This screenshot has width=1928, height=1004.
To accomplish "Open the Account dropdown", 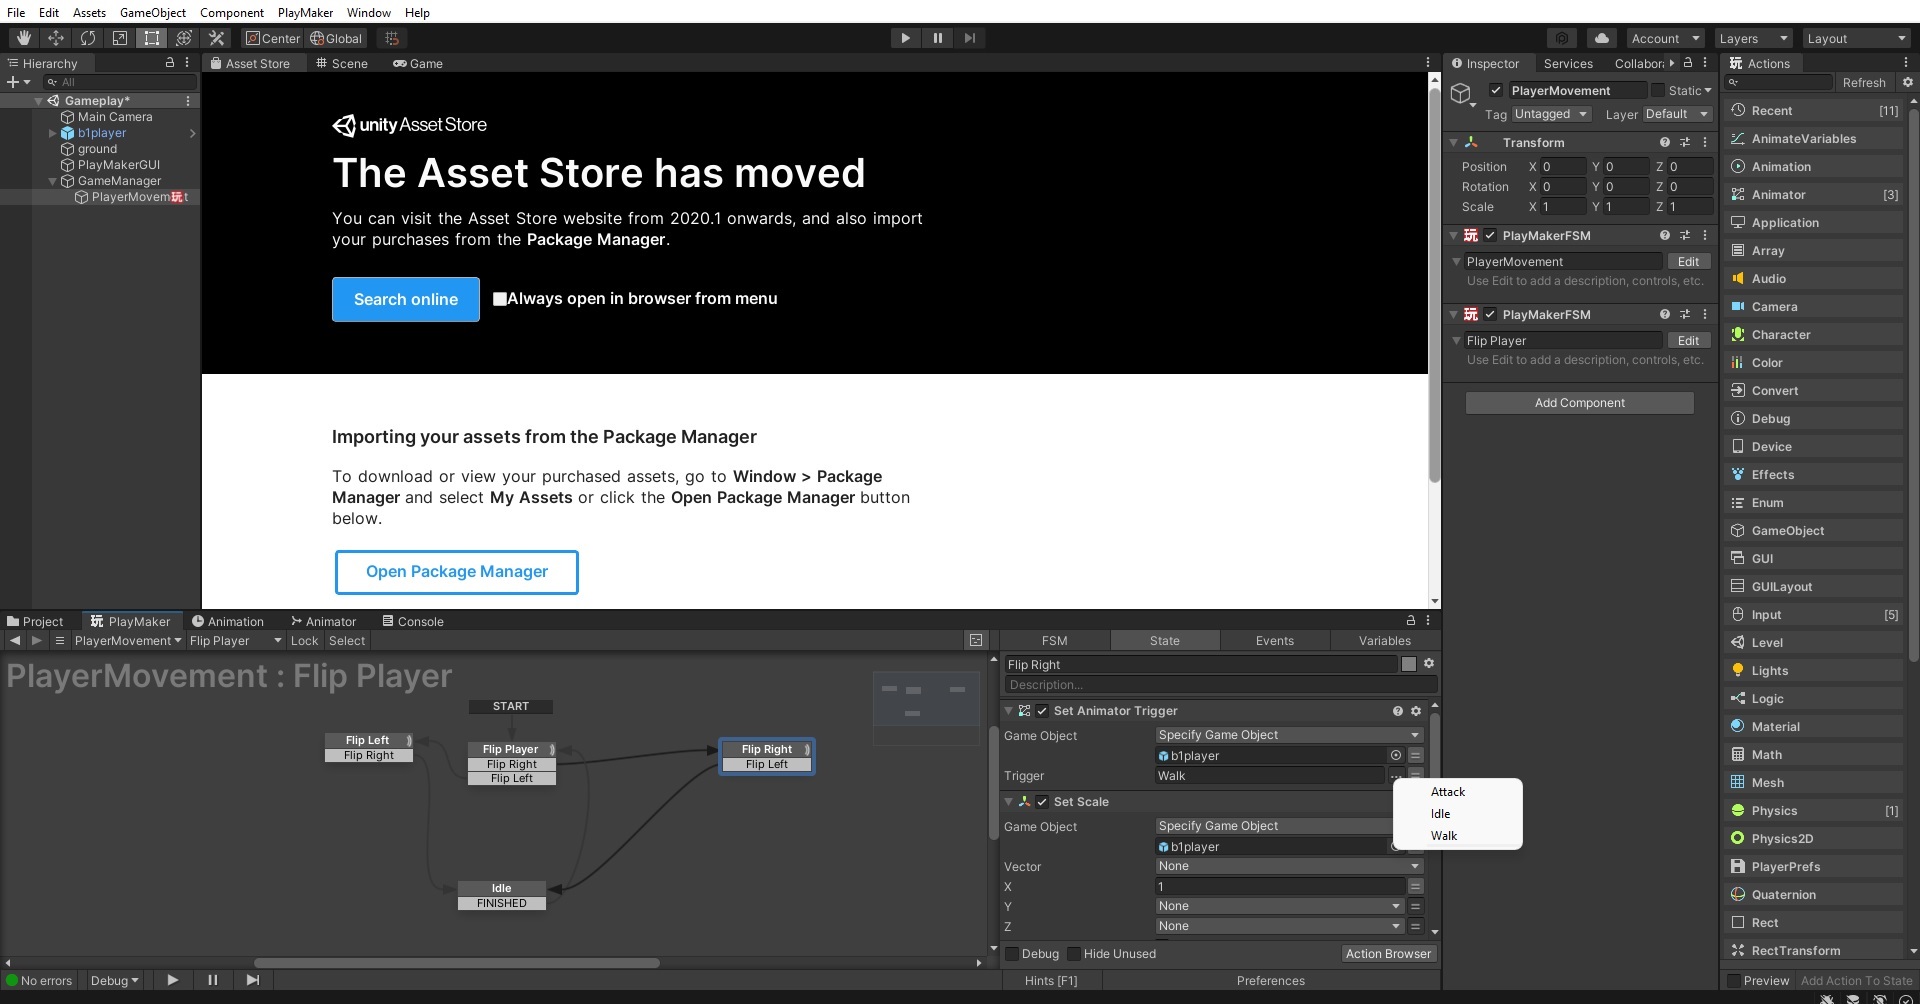I will (x=1665, y=38).
